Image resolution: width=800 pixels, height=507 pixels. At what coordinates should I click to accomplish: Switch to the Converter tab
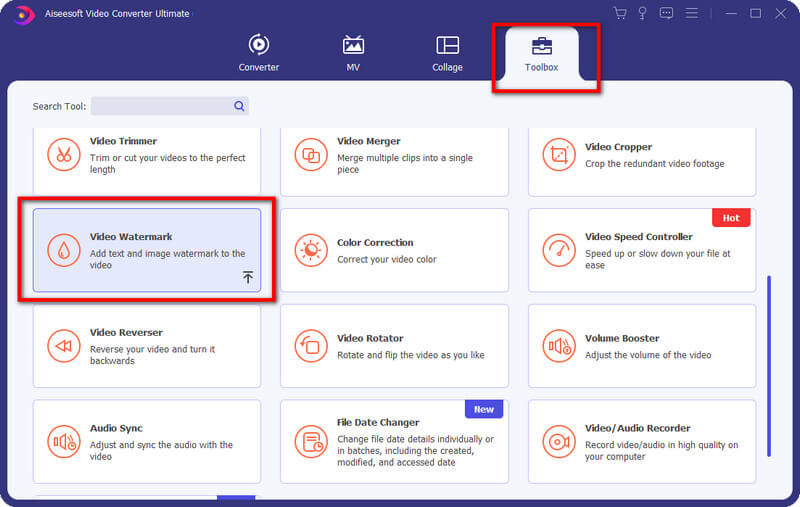pyautogui.click(x=258, y=53)
